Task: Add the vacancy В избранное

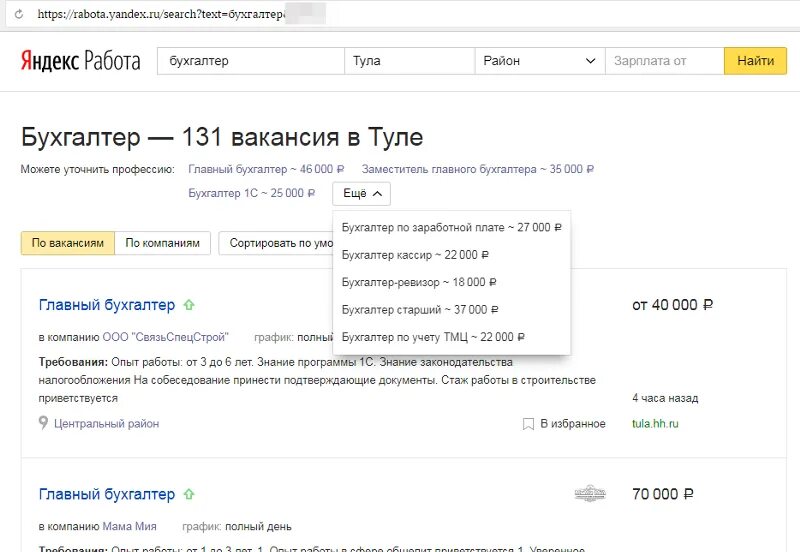Action: (x=564, y=424)
